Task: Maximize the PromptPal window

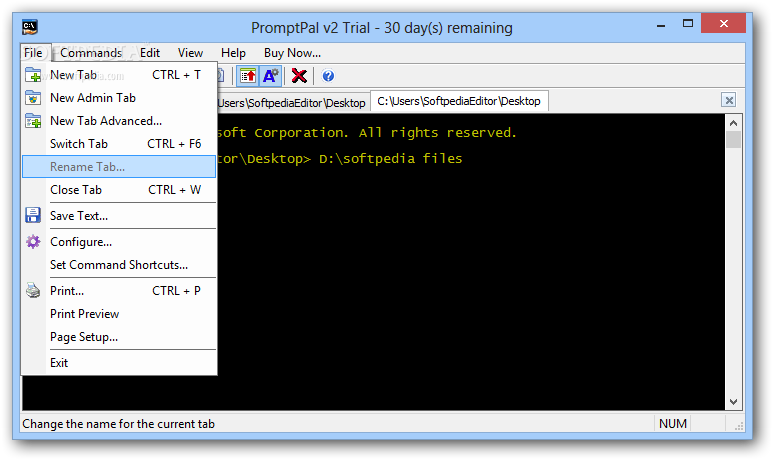Action: click(688, 24)
